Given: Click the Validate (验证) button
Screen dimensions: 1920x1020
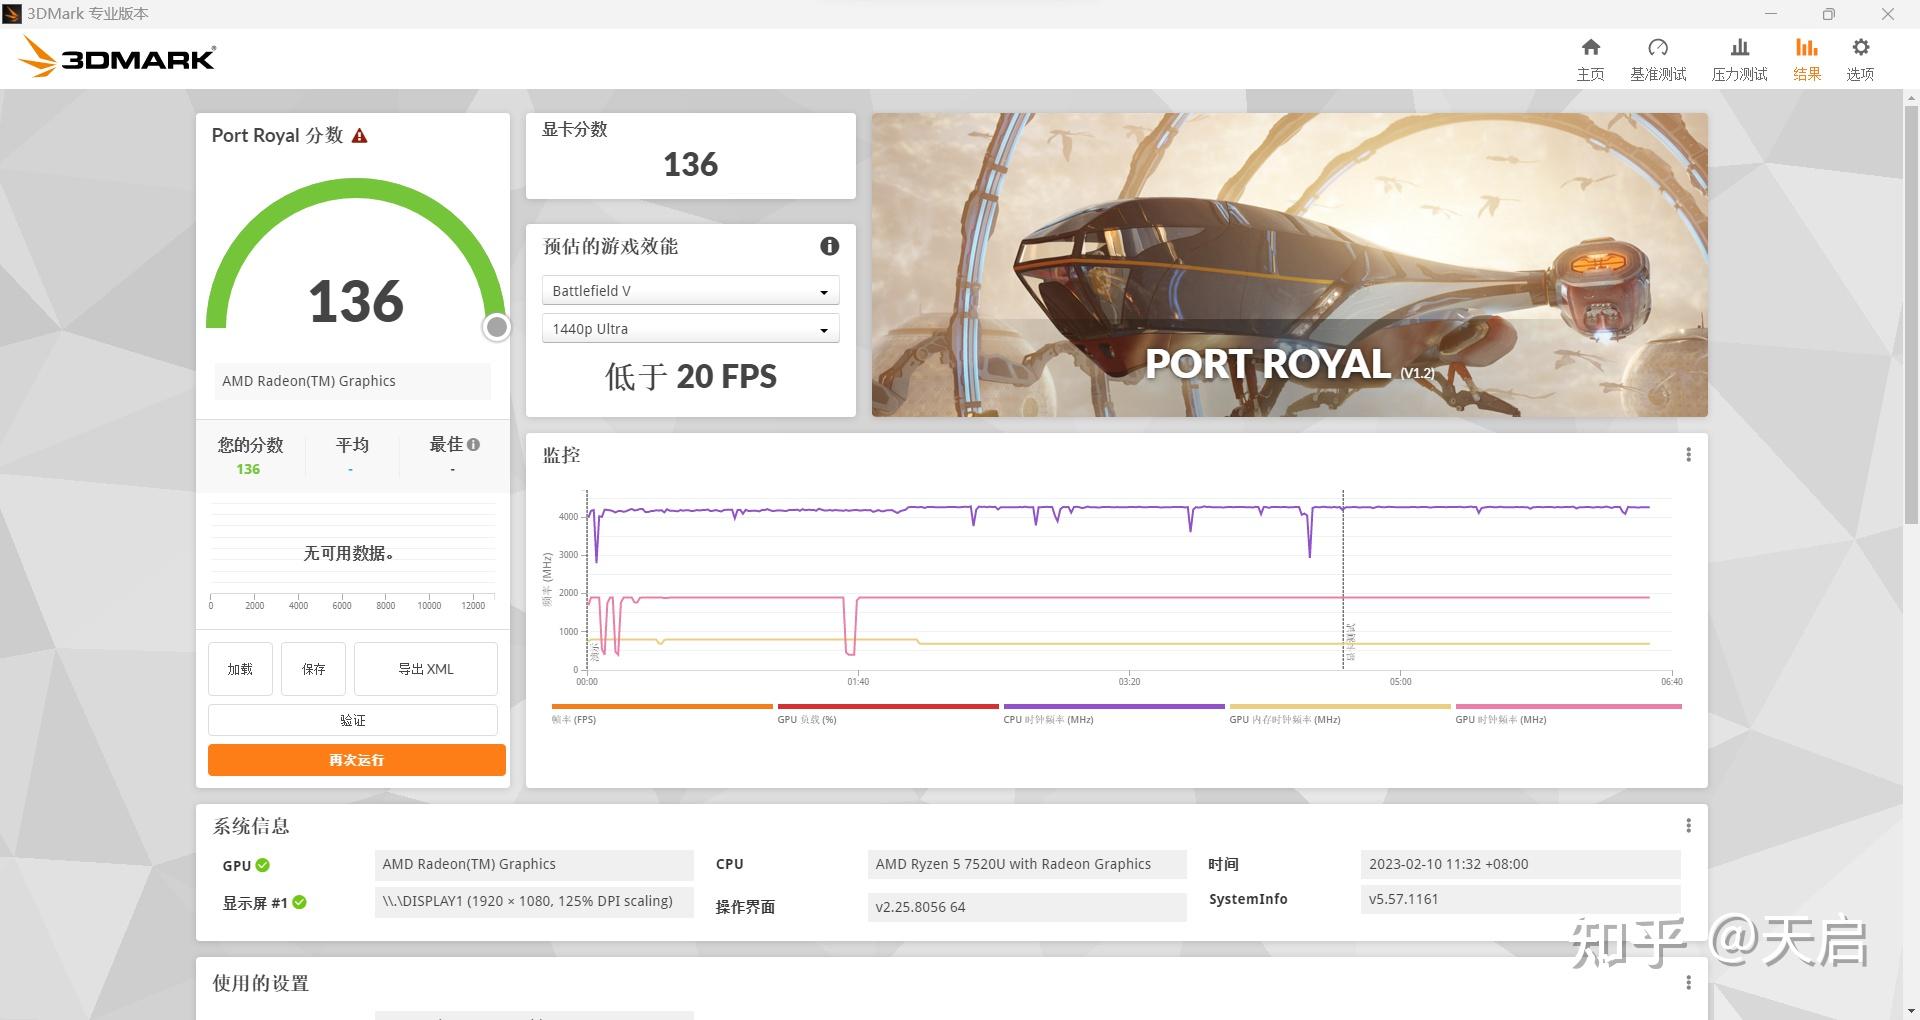Looking at the screenshot, I should click(x=353, y=720).
